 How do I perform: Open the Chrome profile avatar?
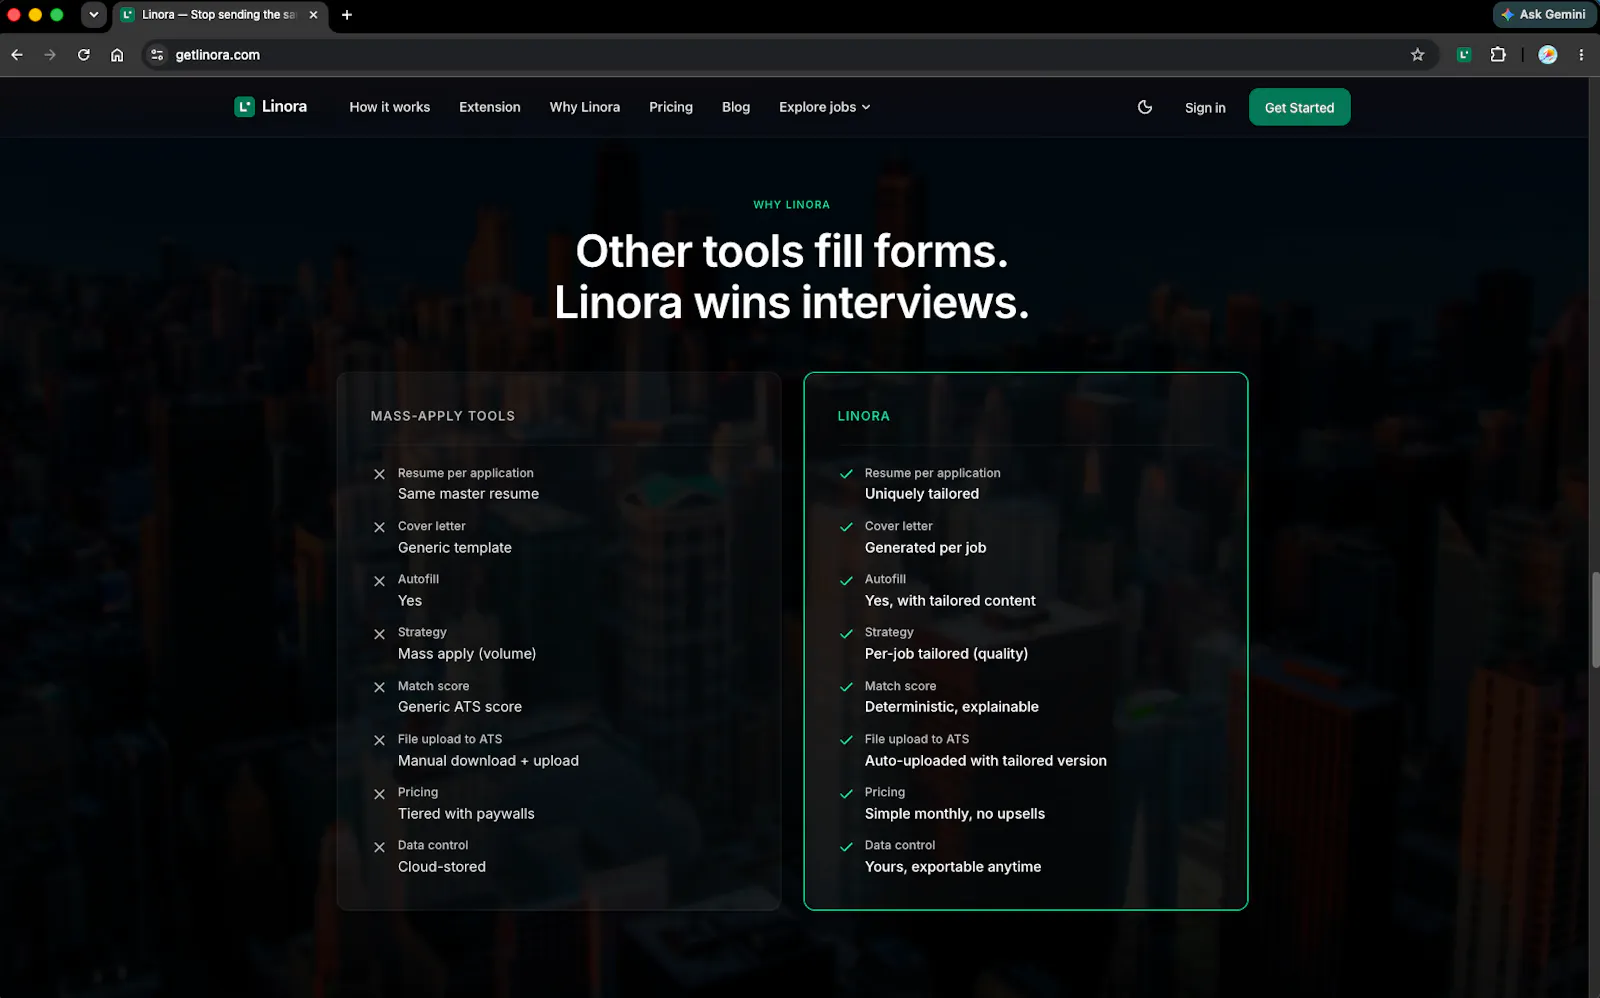pos(1547,55)
